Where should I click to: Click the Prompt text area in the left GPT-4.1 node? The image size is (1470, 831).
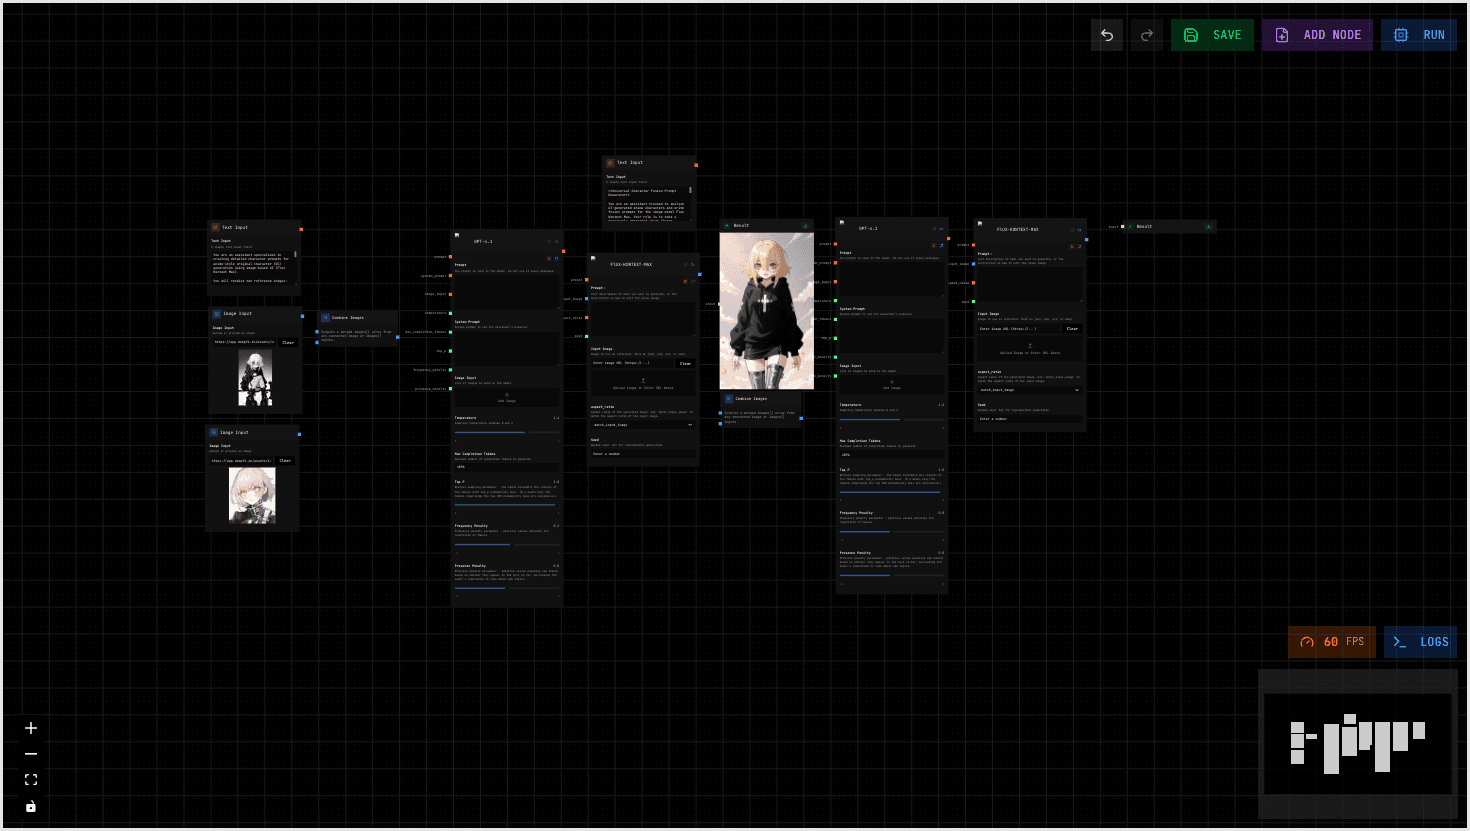pyautogui.click(x=507, y=291)
